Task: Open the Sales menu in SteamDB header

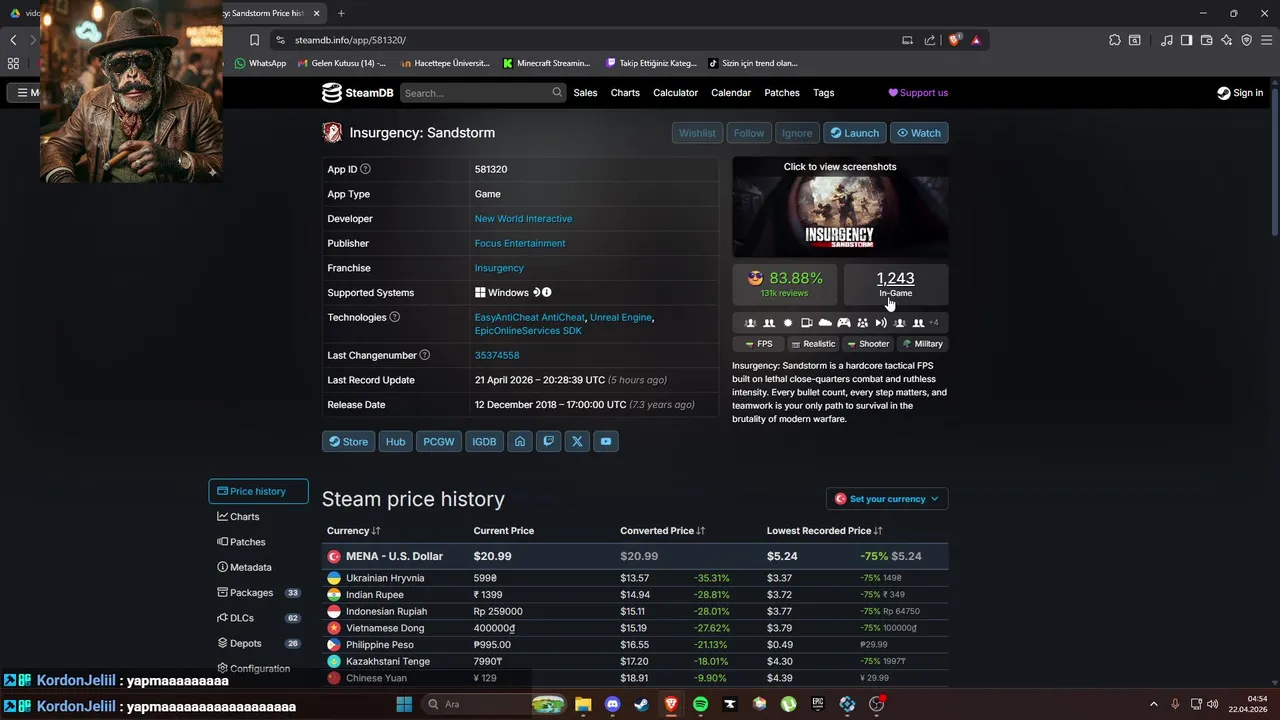Action: coord(585,93)
